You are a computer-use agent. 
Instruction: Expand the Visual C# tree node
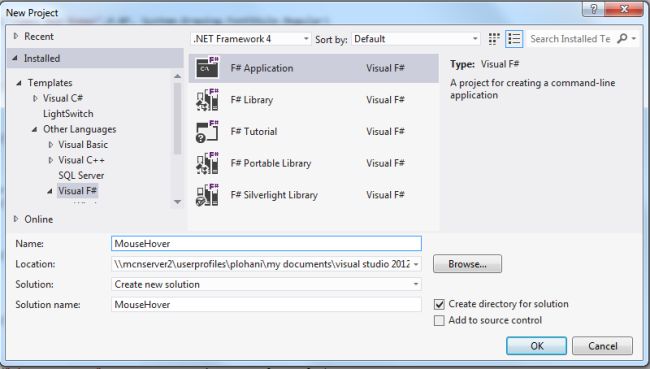tap(35, 98)
